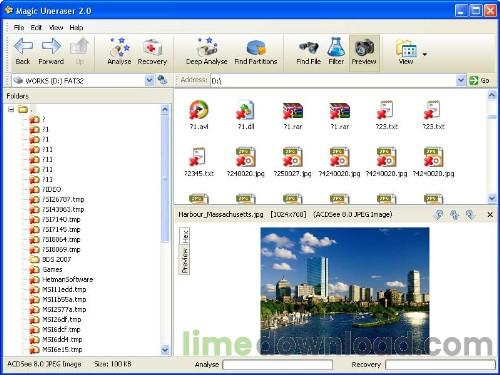
Task: Open the Recovery wizard icon
Action: 152,51
